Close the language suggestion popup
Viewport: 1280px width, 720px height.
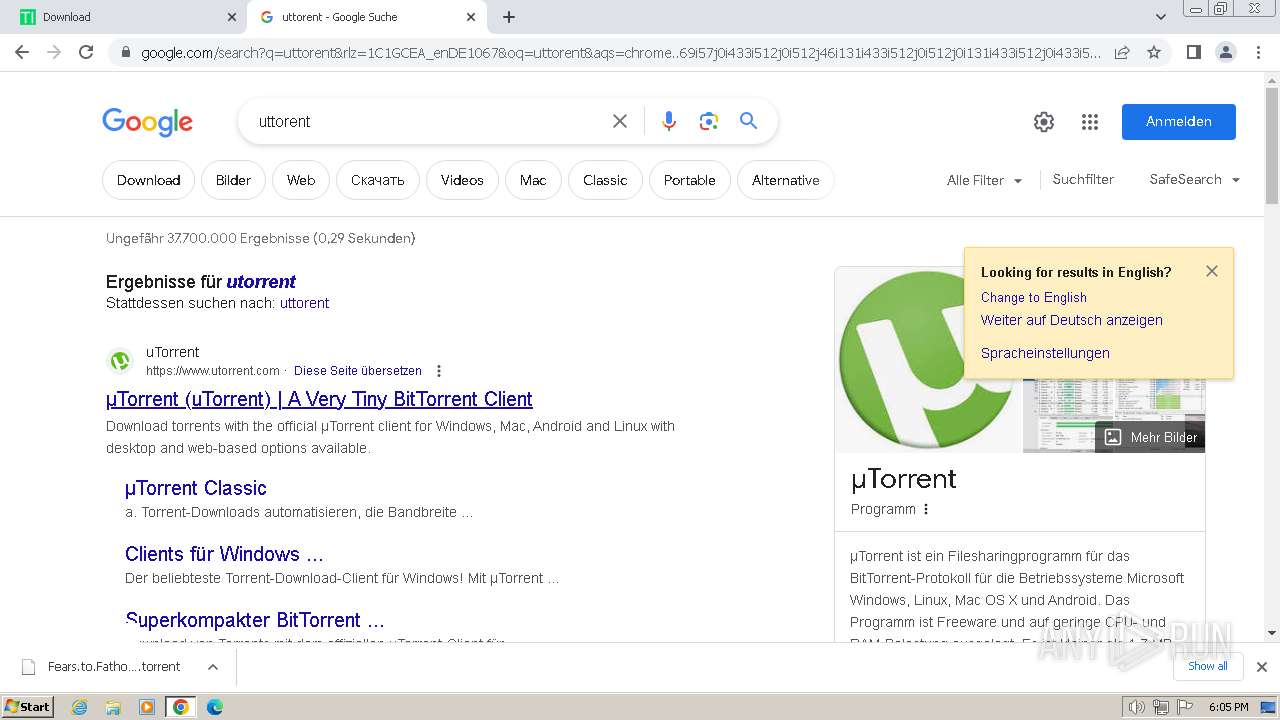pos(1212,271)
